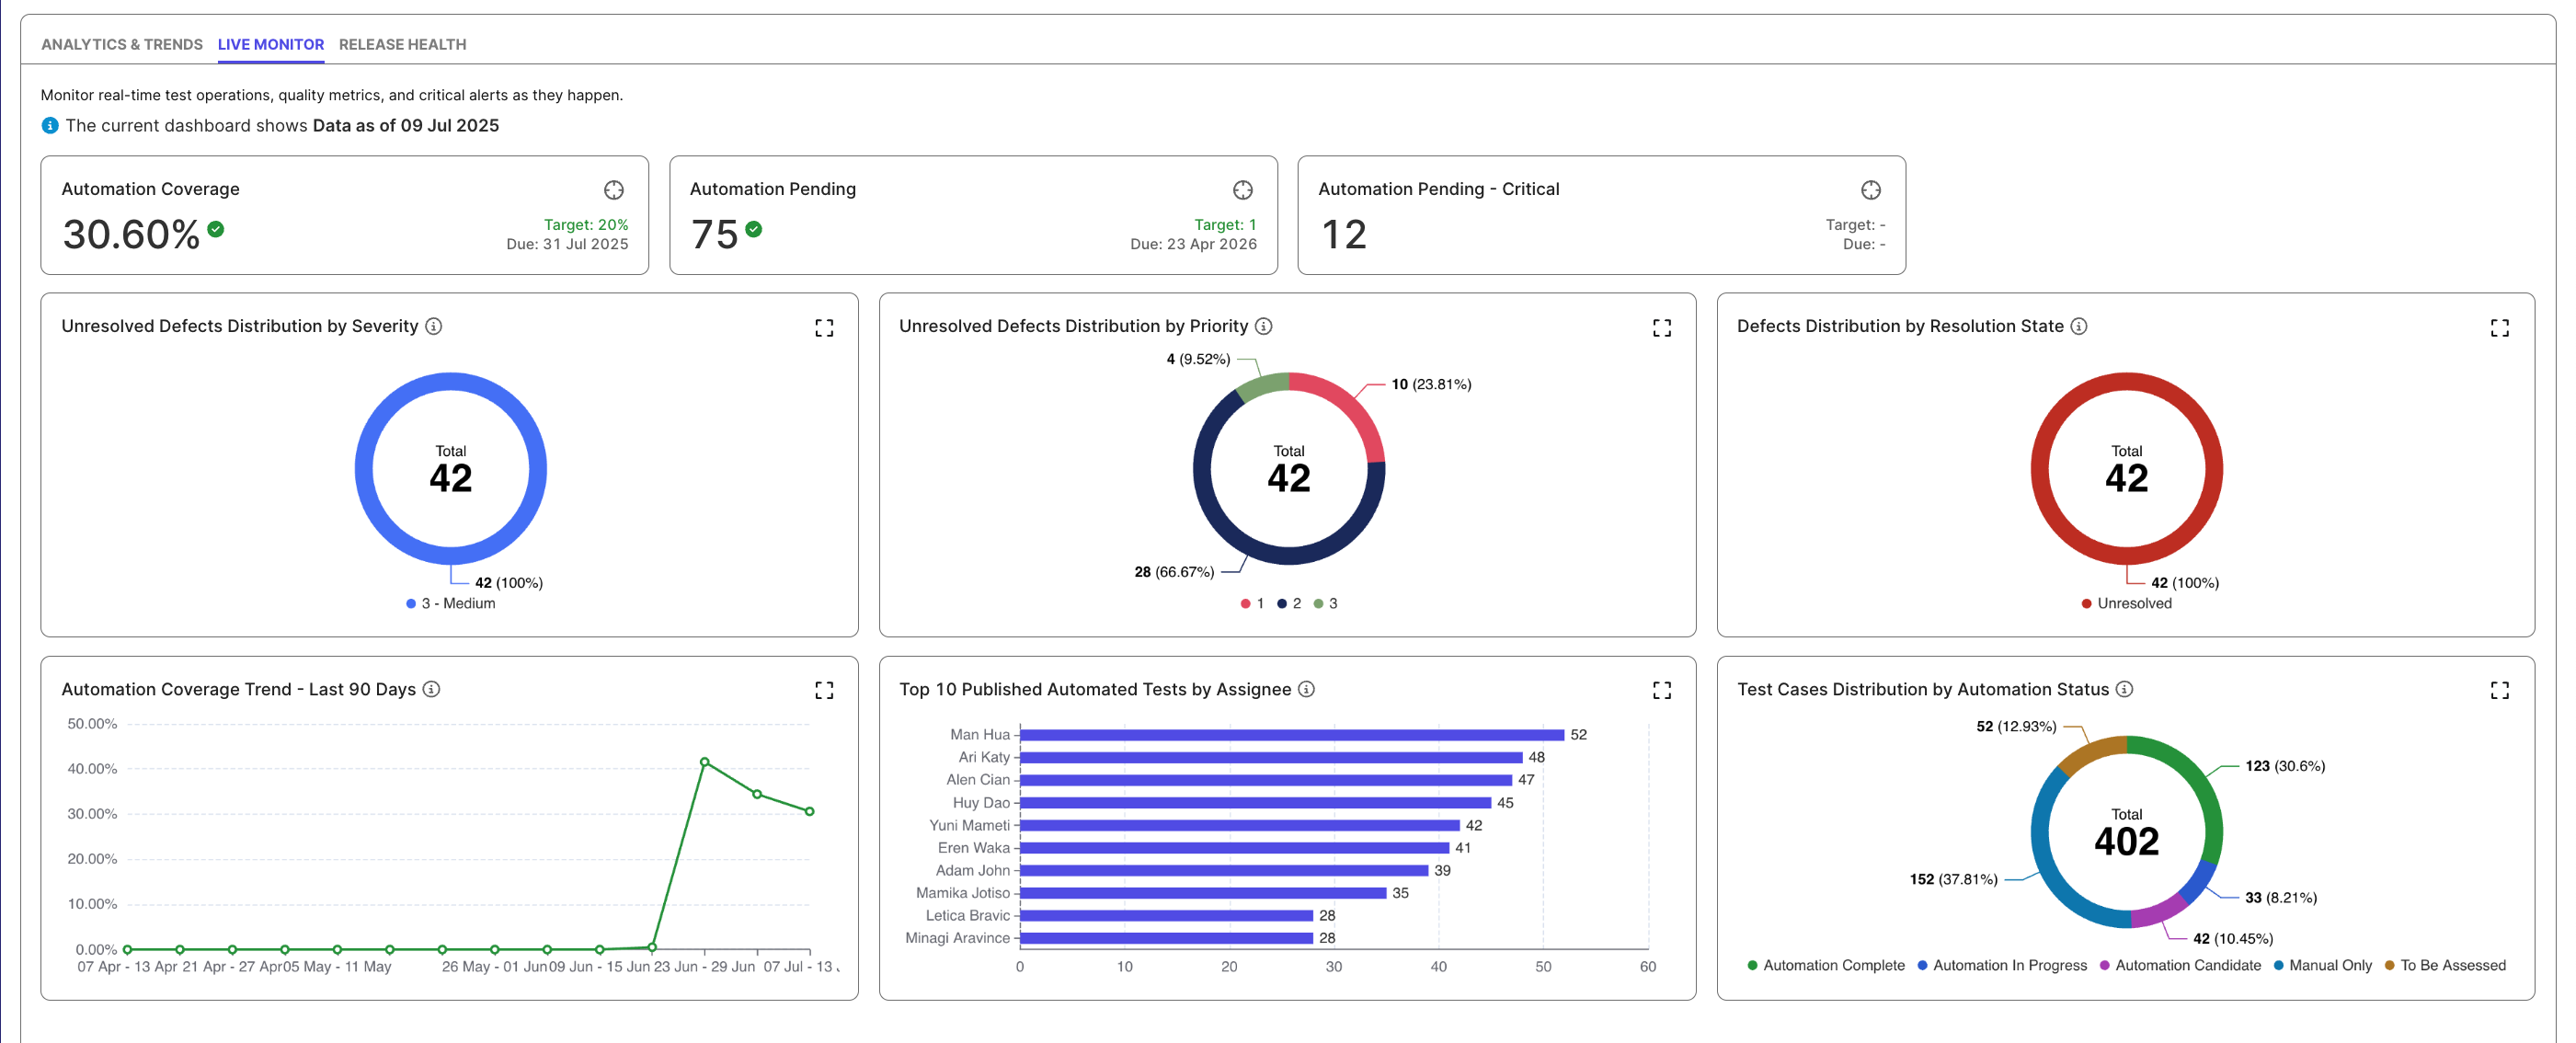2576x1043 pixels.
Task: Expand Test Cases by Automation Status fullscreen
Action: [2499, 690]
